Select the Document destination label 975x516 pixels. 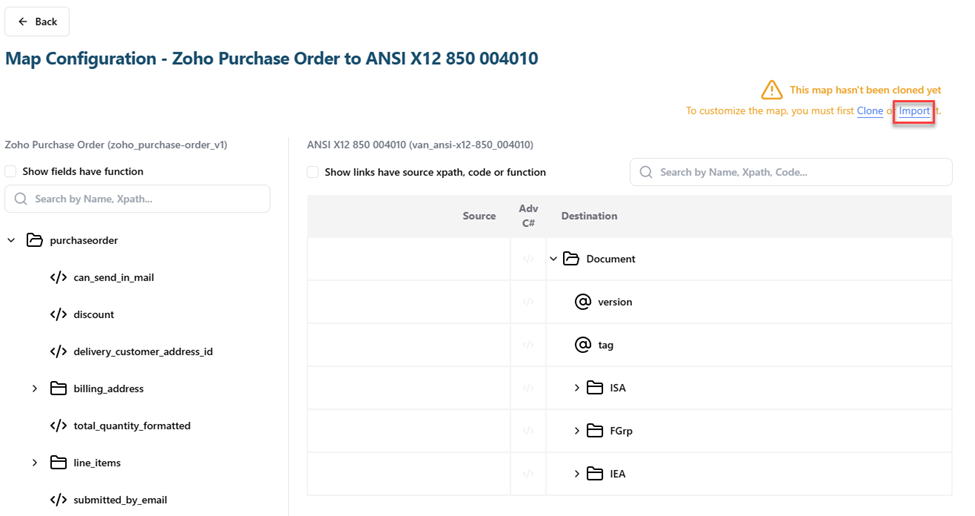[x=611, y=259]
